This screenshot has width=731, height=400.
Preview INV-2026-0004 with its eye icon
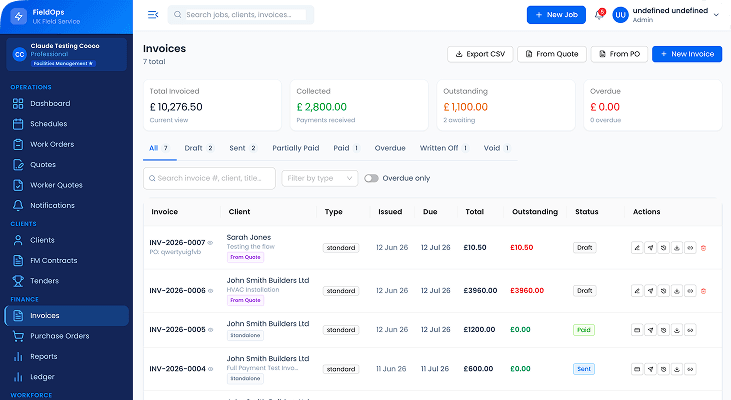tap(210, 369)
